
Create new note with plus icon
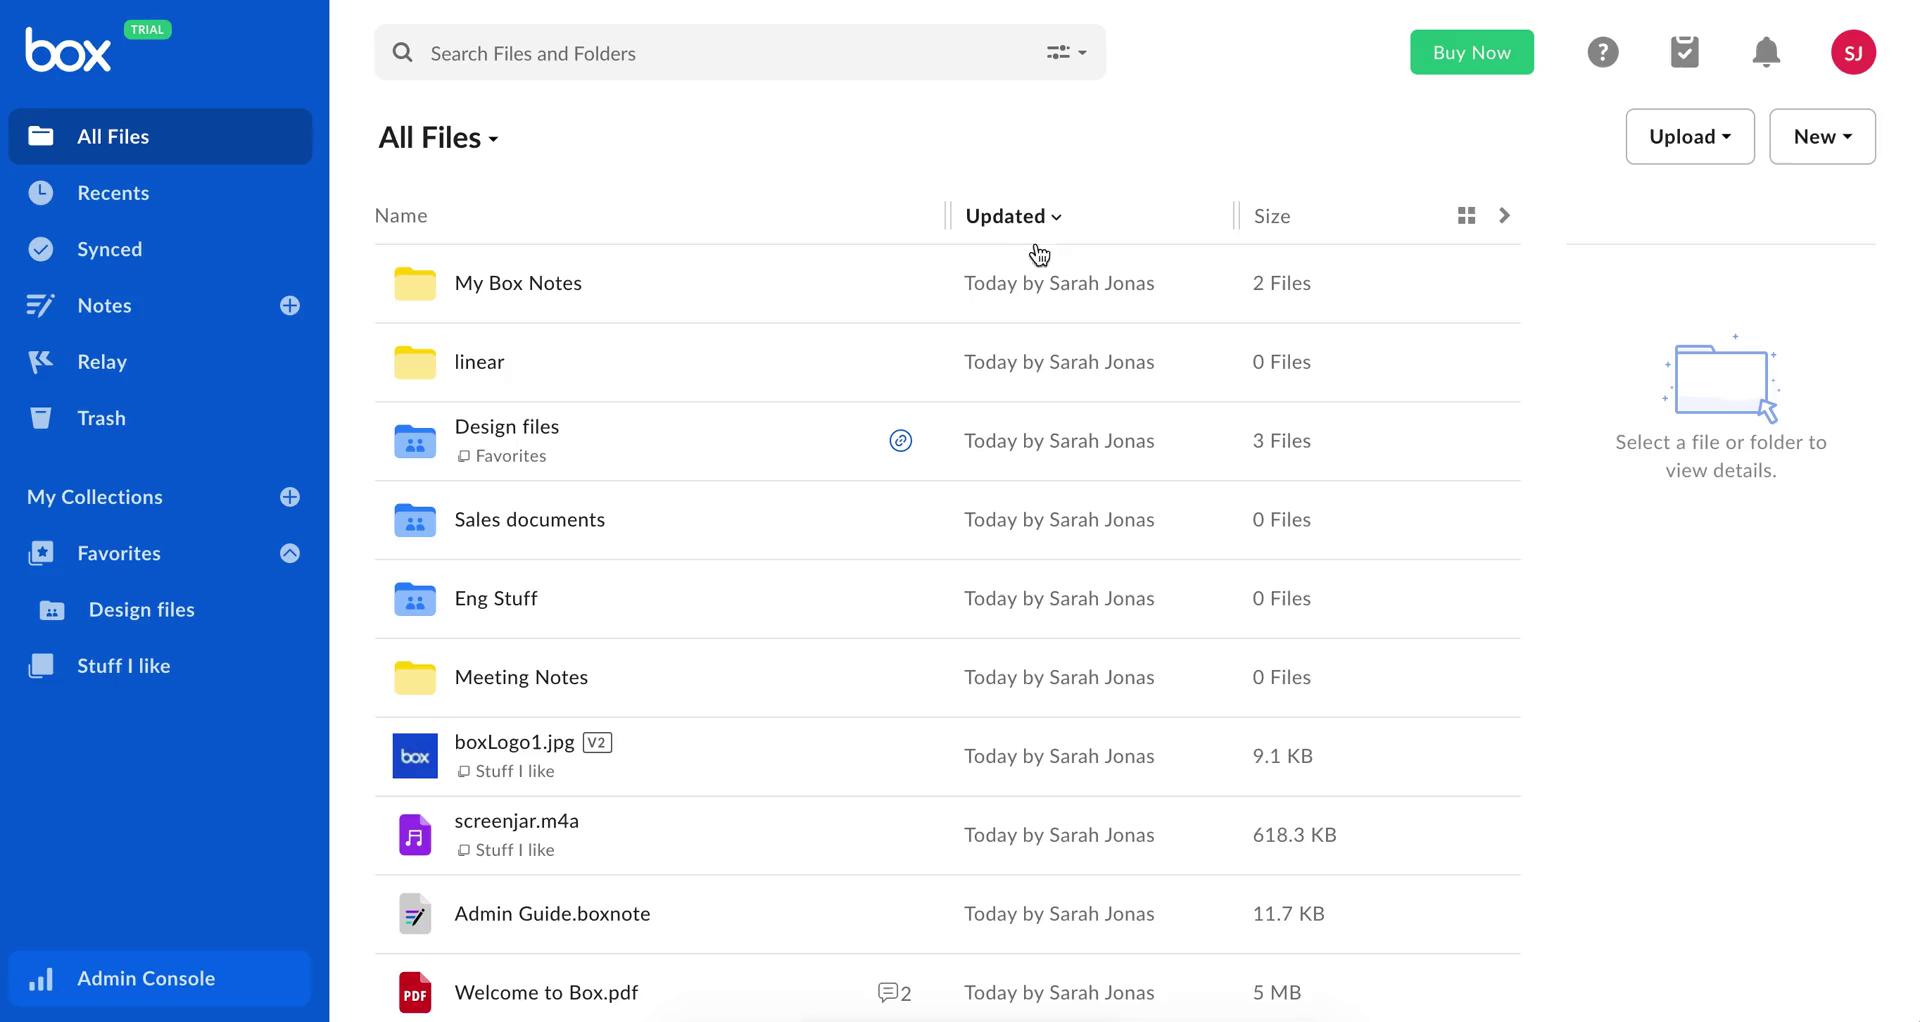[x=290, y=305]
